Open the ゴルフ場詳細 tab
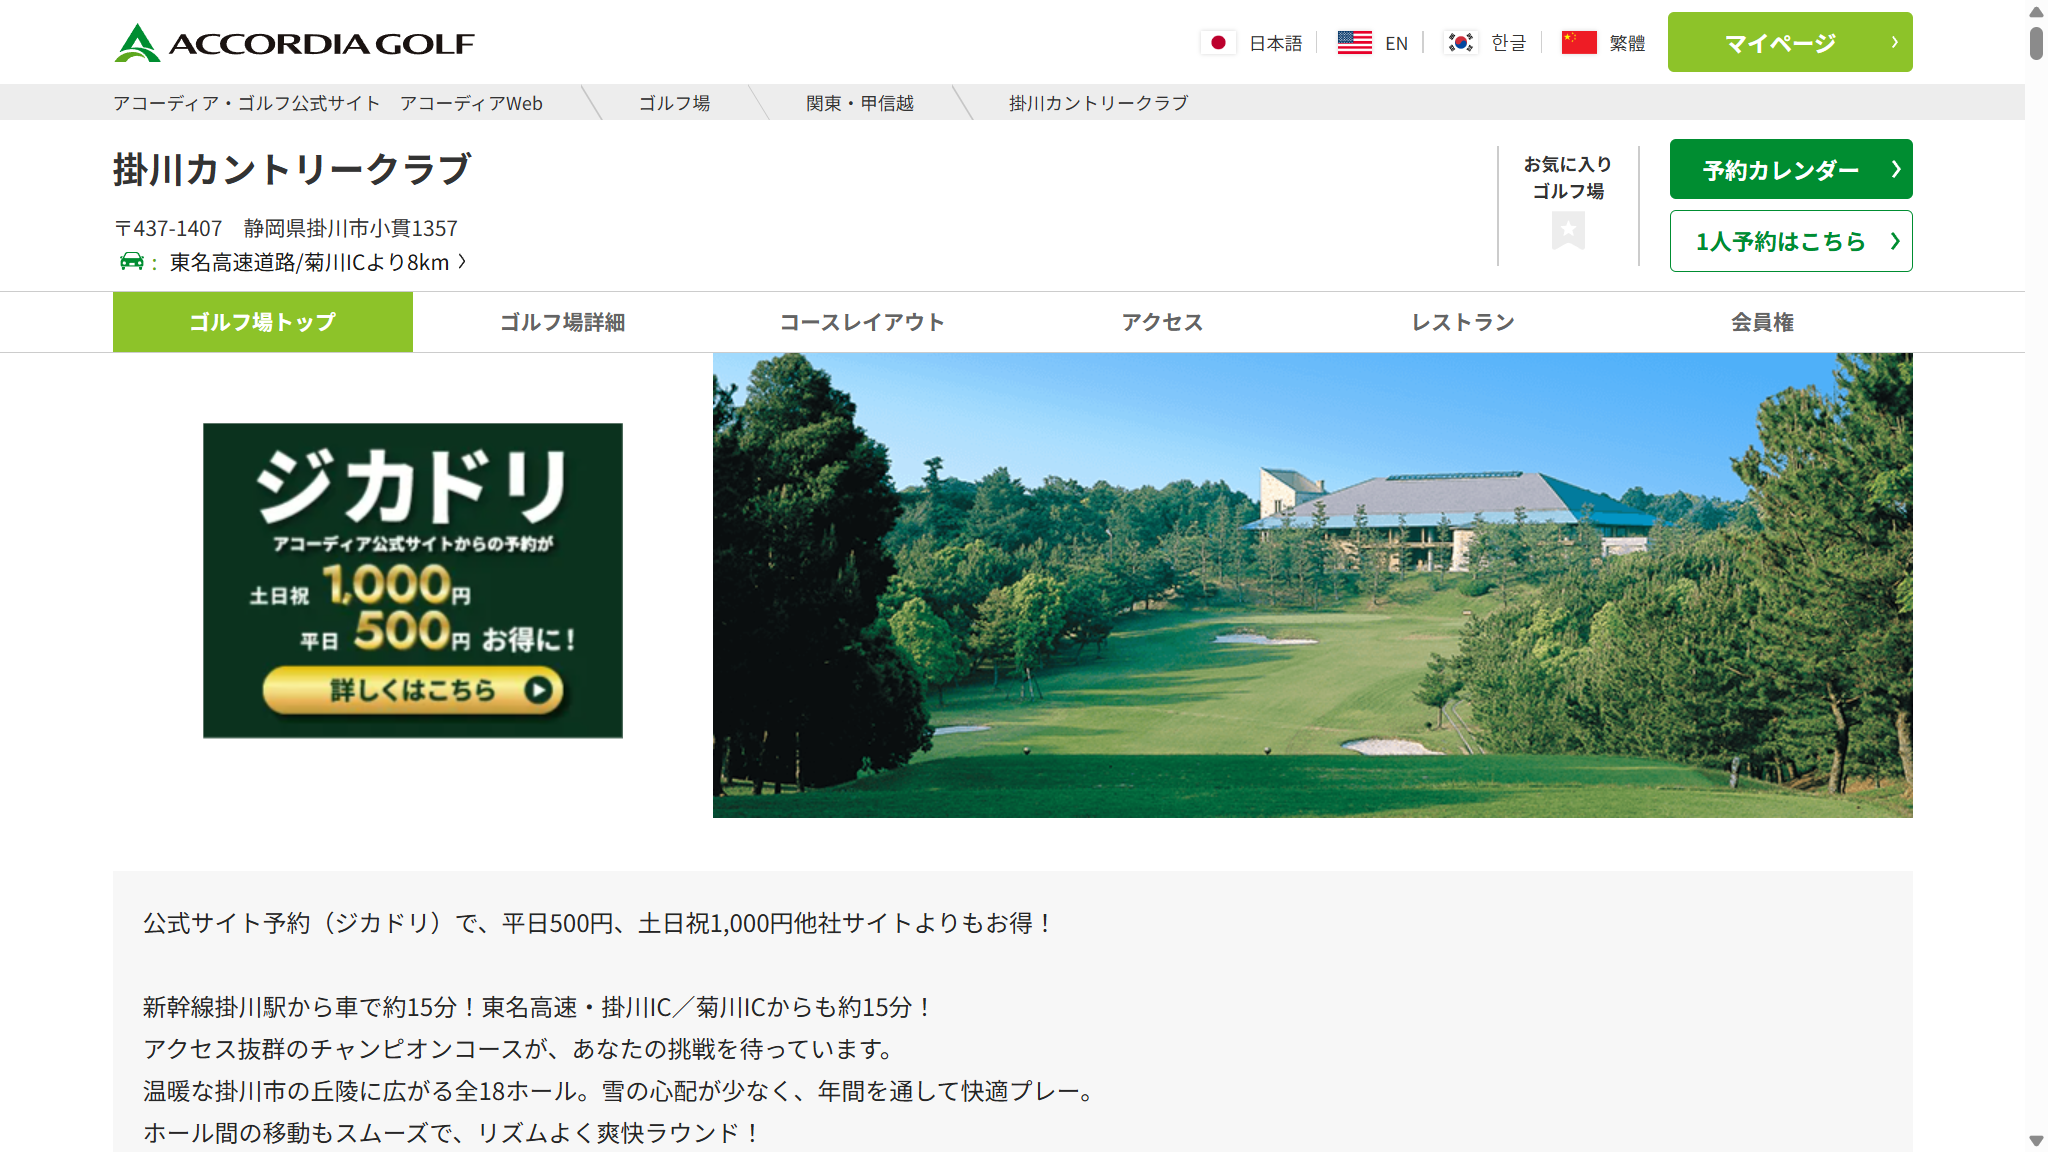 click(563, 322)
